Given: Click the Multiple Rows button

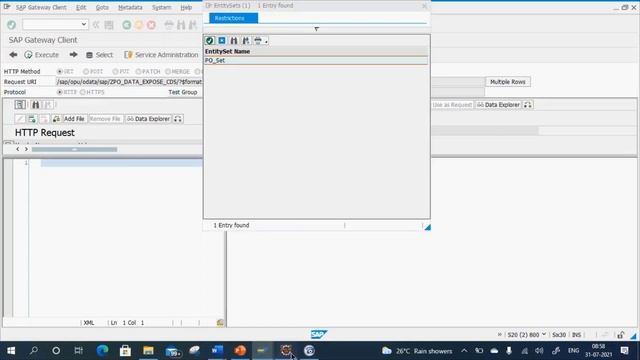Looking at the screenshot, I should tap(508, 82).
